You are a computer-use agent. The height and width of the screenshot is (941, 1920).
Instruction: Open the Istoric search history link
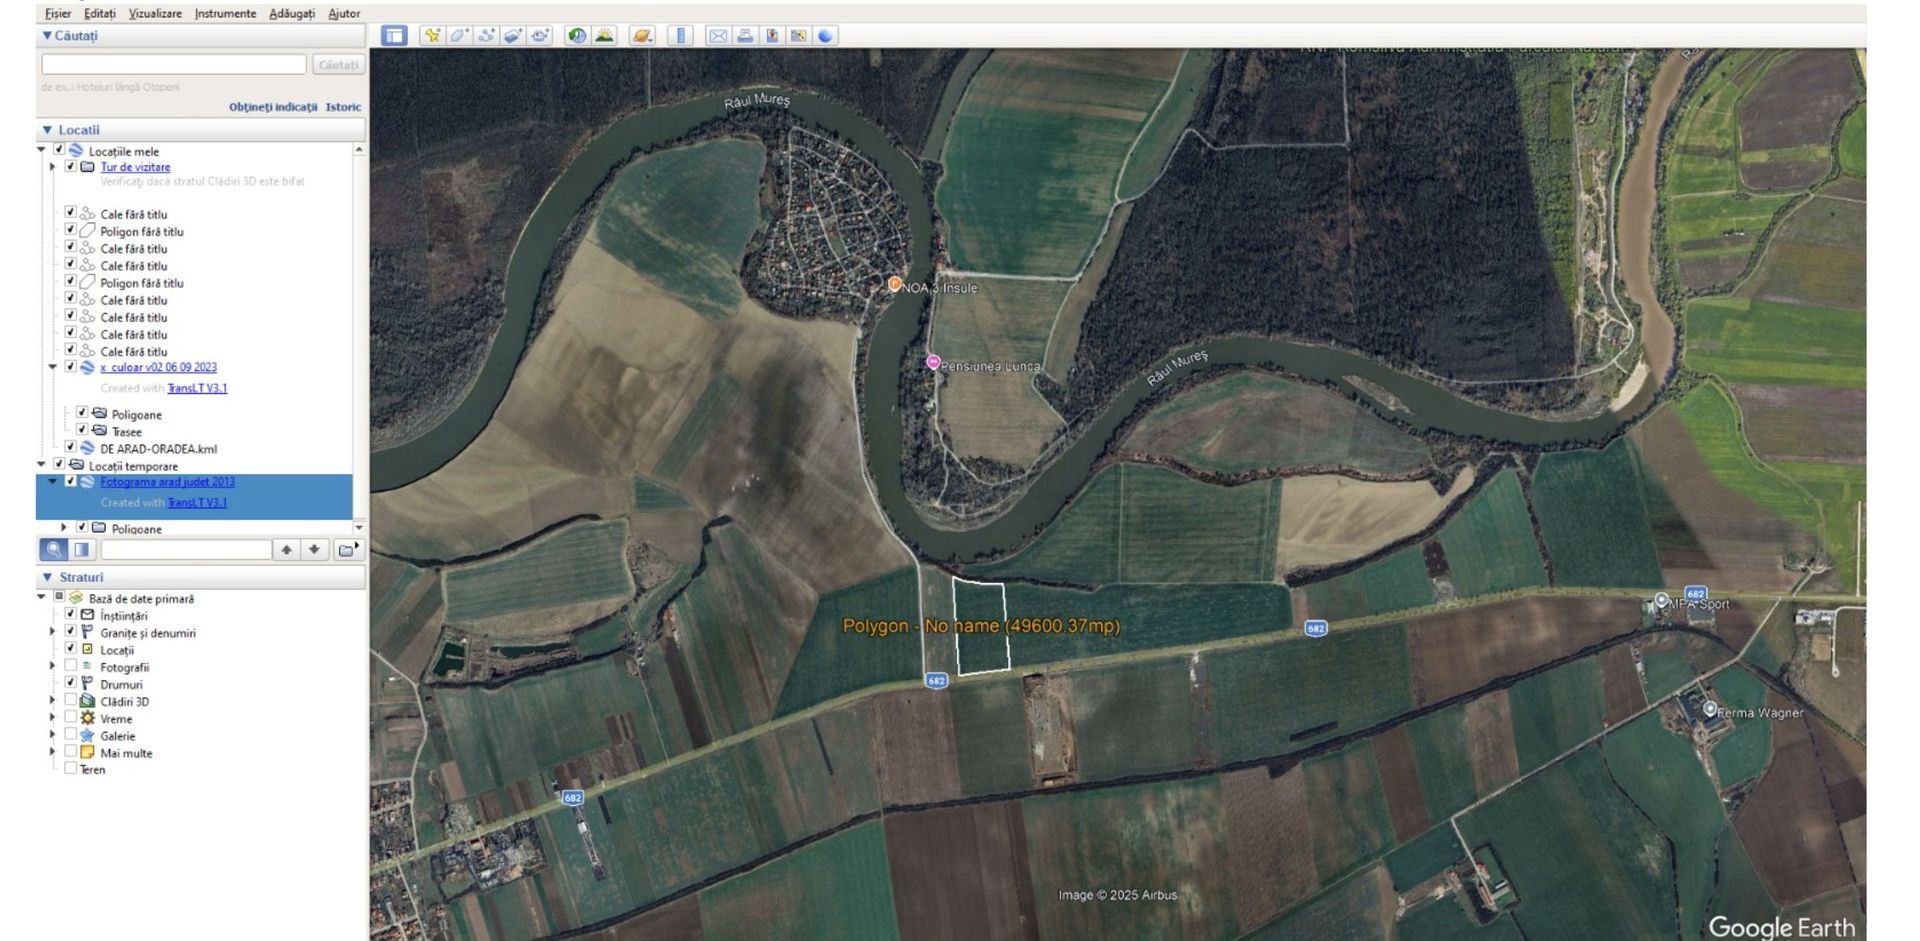(343, 107)
